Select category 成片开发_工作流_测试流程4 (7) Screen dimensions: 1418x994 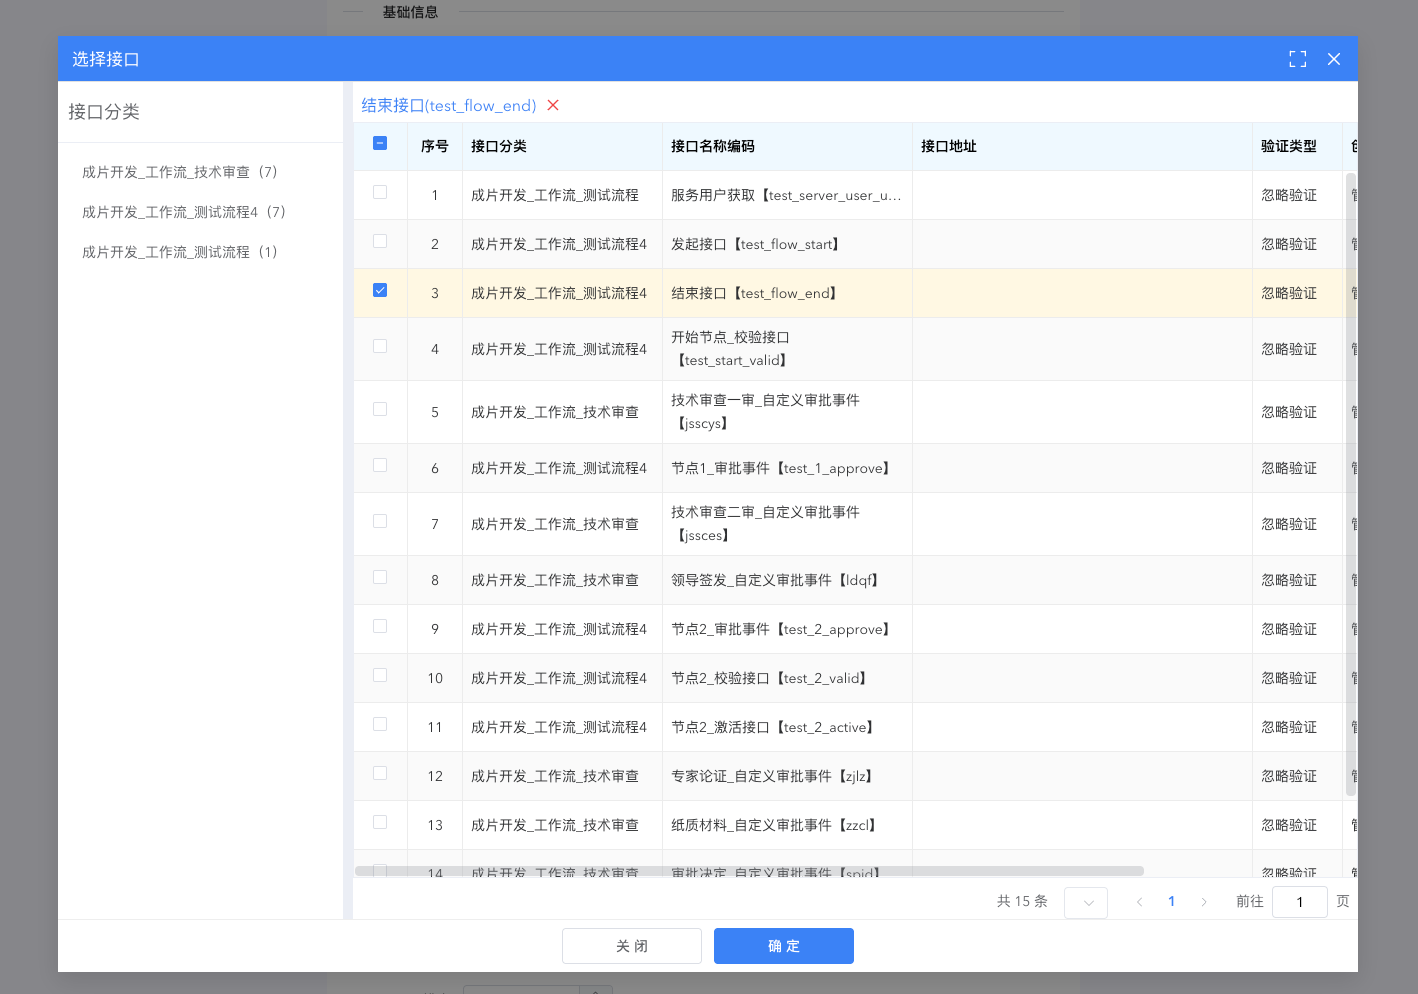coord(184,212)
